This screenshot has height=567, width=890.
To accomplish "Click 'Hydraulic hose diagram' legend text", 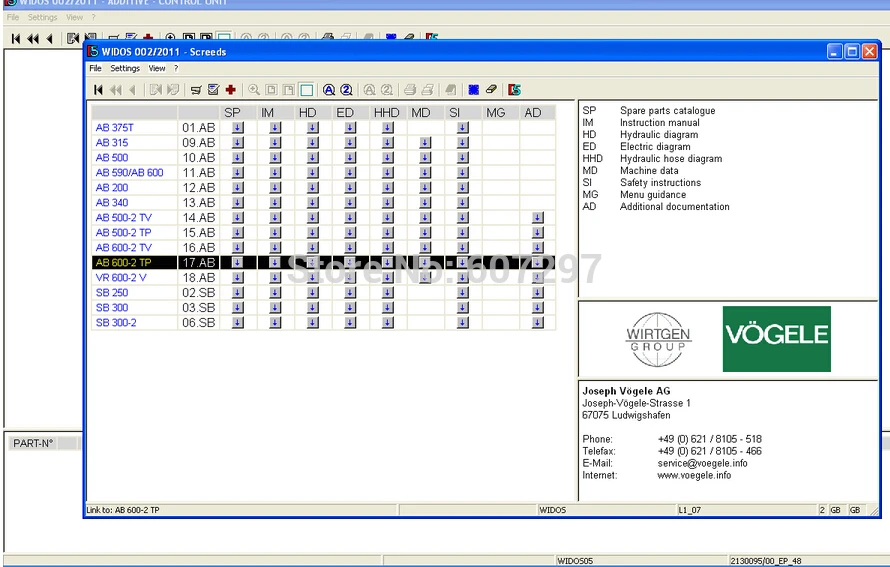I will point(671,158).
